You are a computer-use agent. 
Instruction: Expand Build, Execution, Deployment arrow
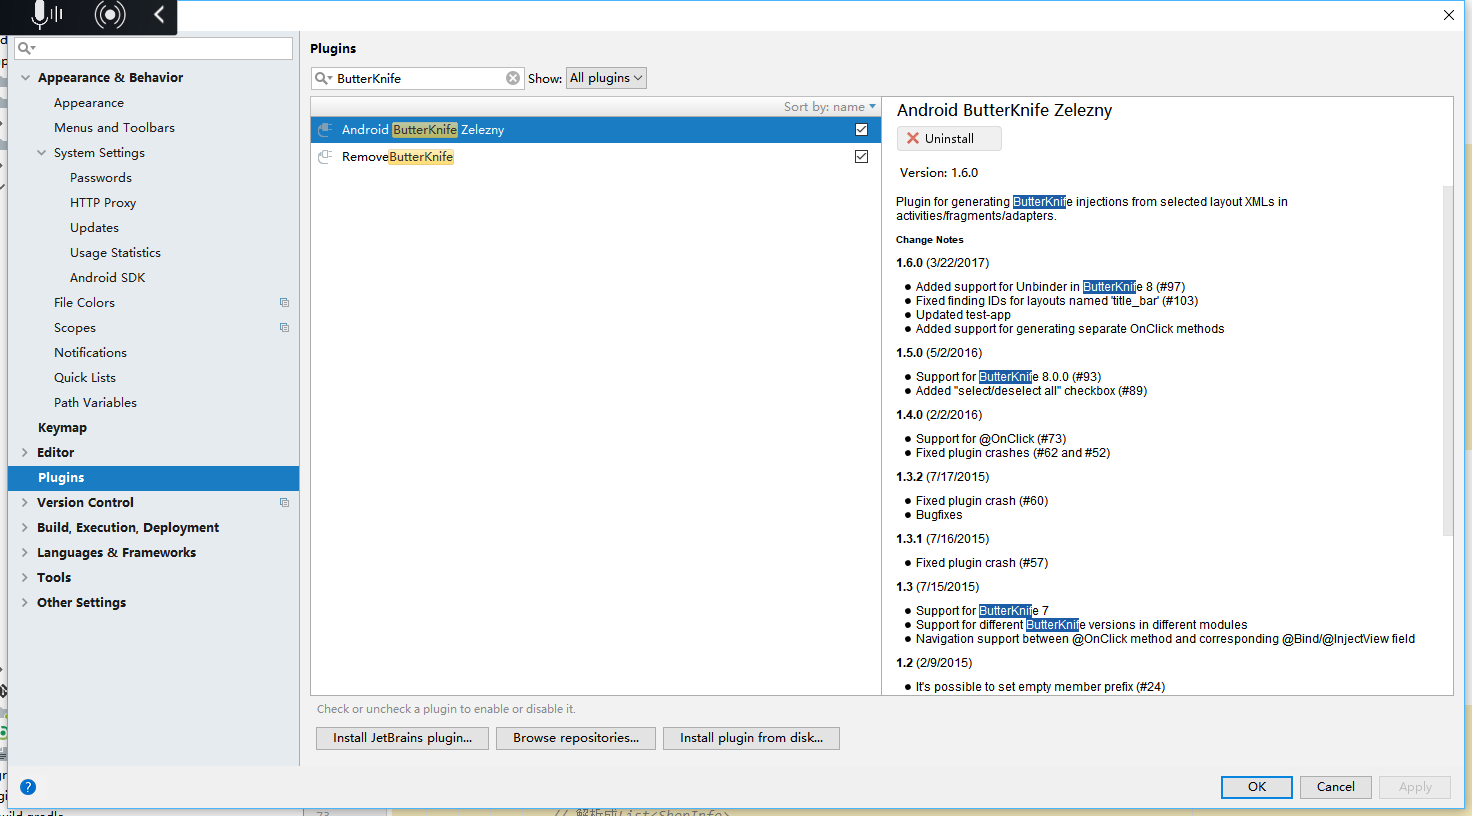(25, 528)
